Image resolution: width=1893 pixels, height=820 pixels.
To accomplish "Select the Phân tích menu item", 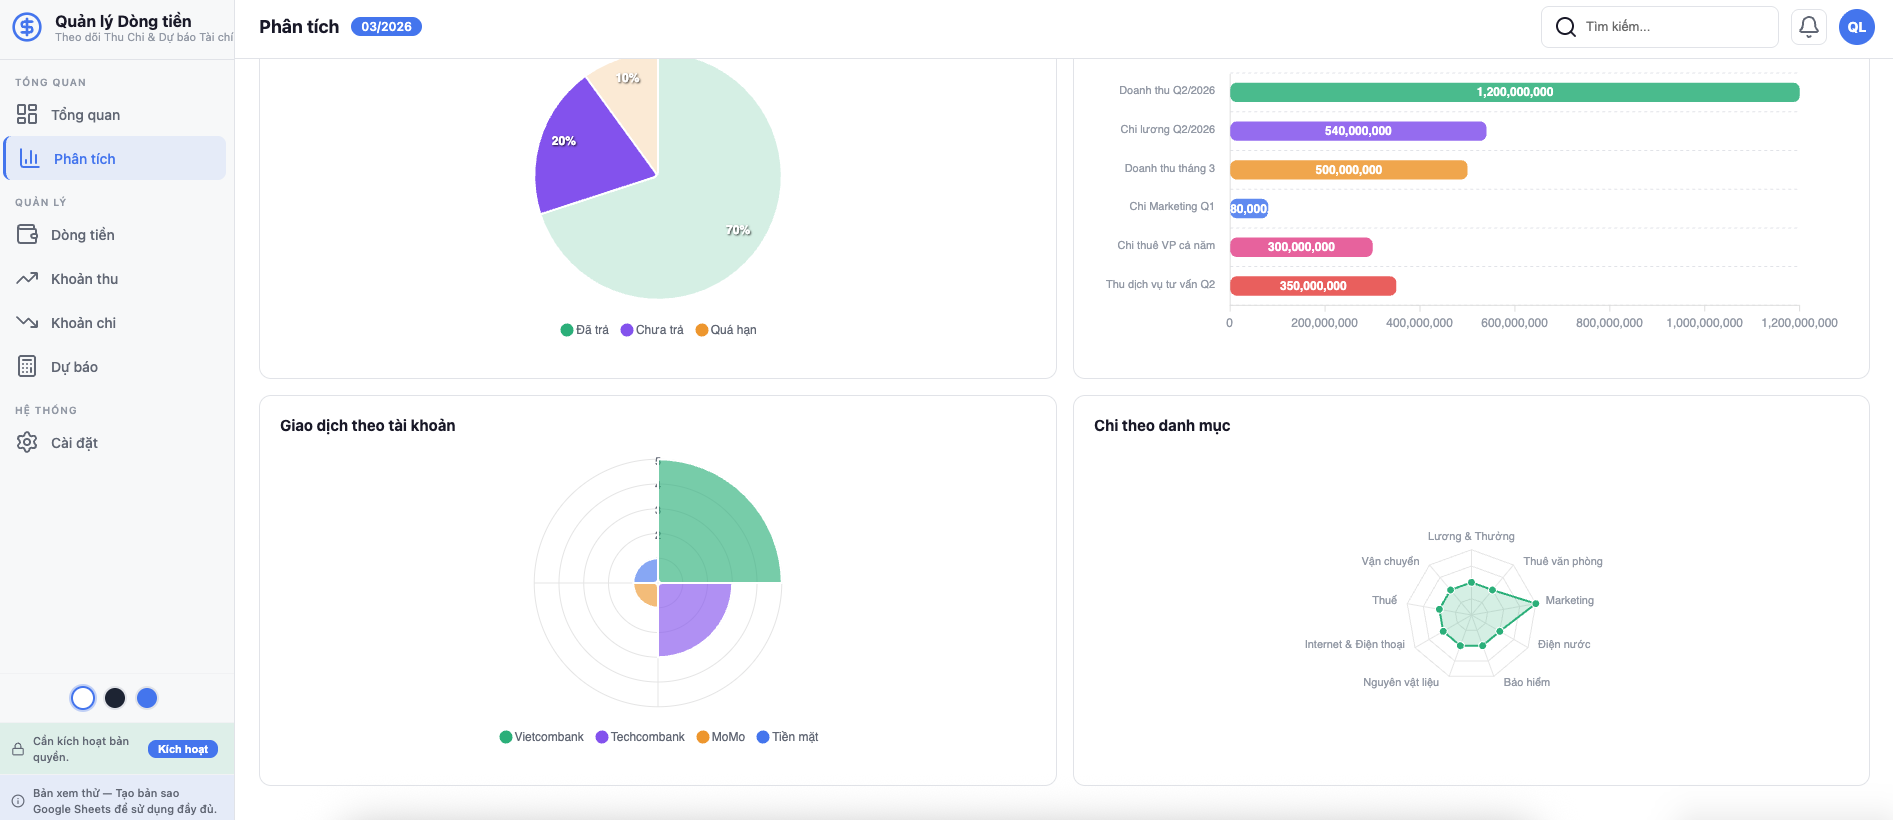I will point(115,159).
